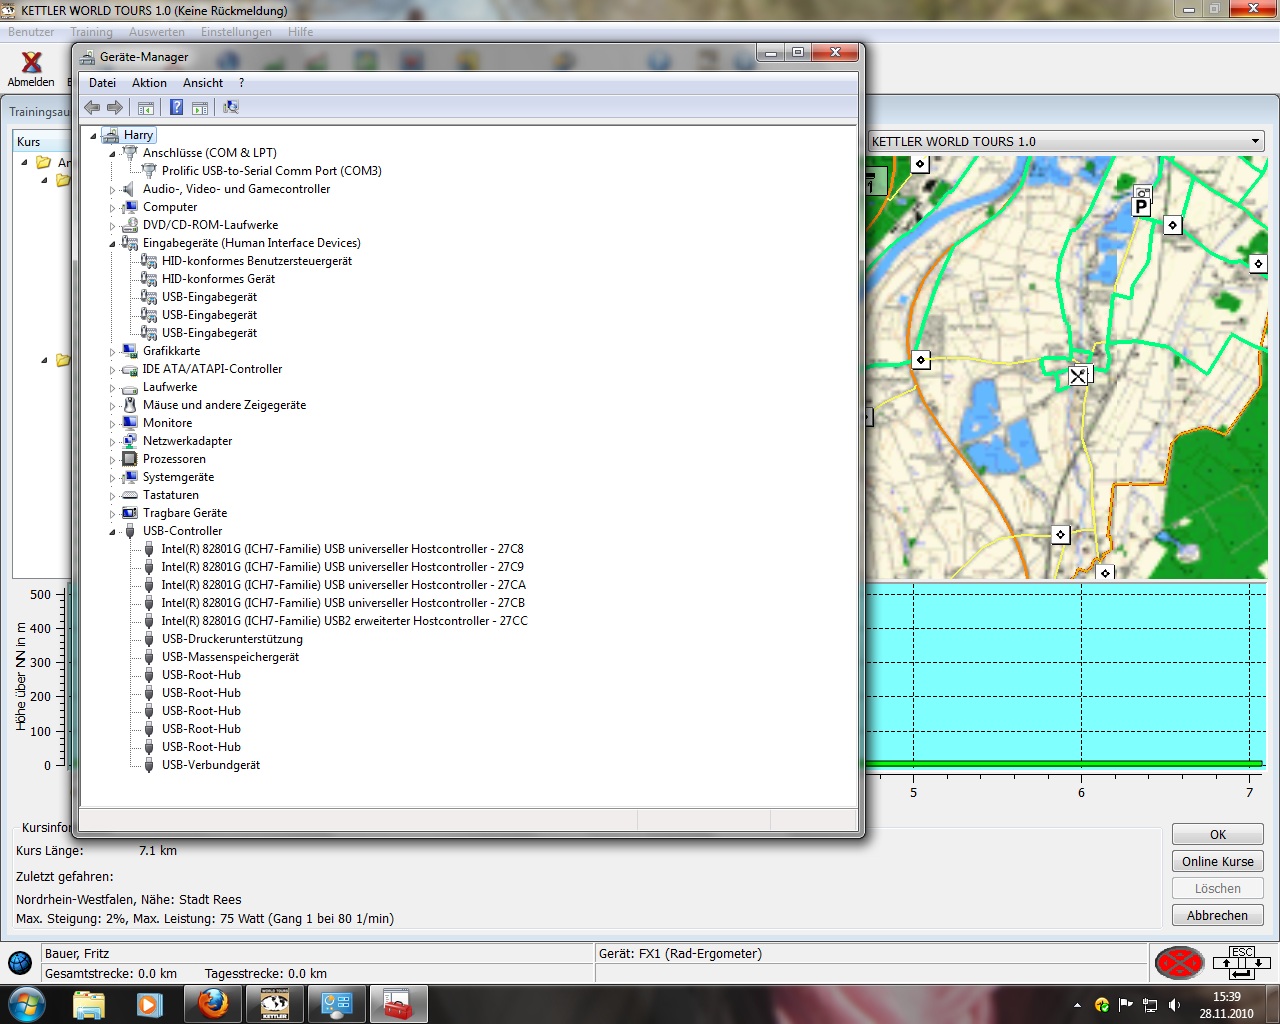Viewport: 1280px width, 1024px height.
Task: Select the Computer tree item
Action: [x=170, y=207]
